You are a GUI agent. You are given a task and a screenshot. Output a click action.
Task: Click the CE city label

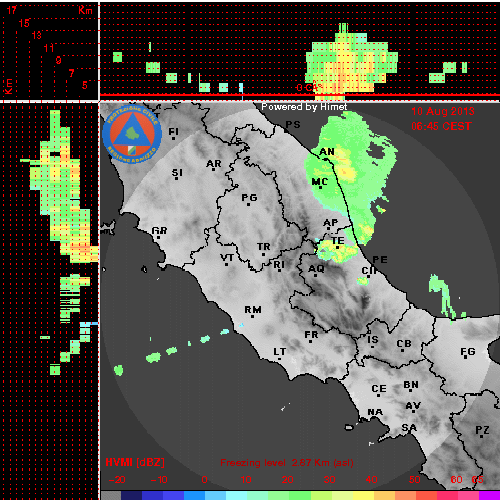(x=379, y=389)
